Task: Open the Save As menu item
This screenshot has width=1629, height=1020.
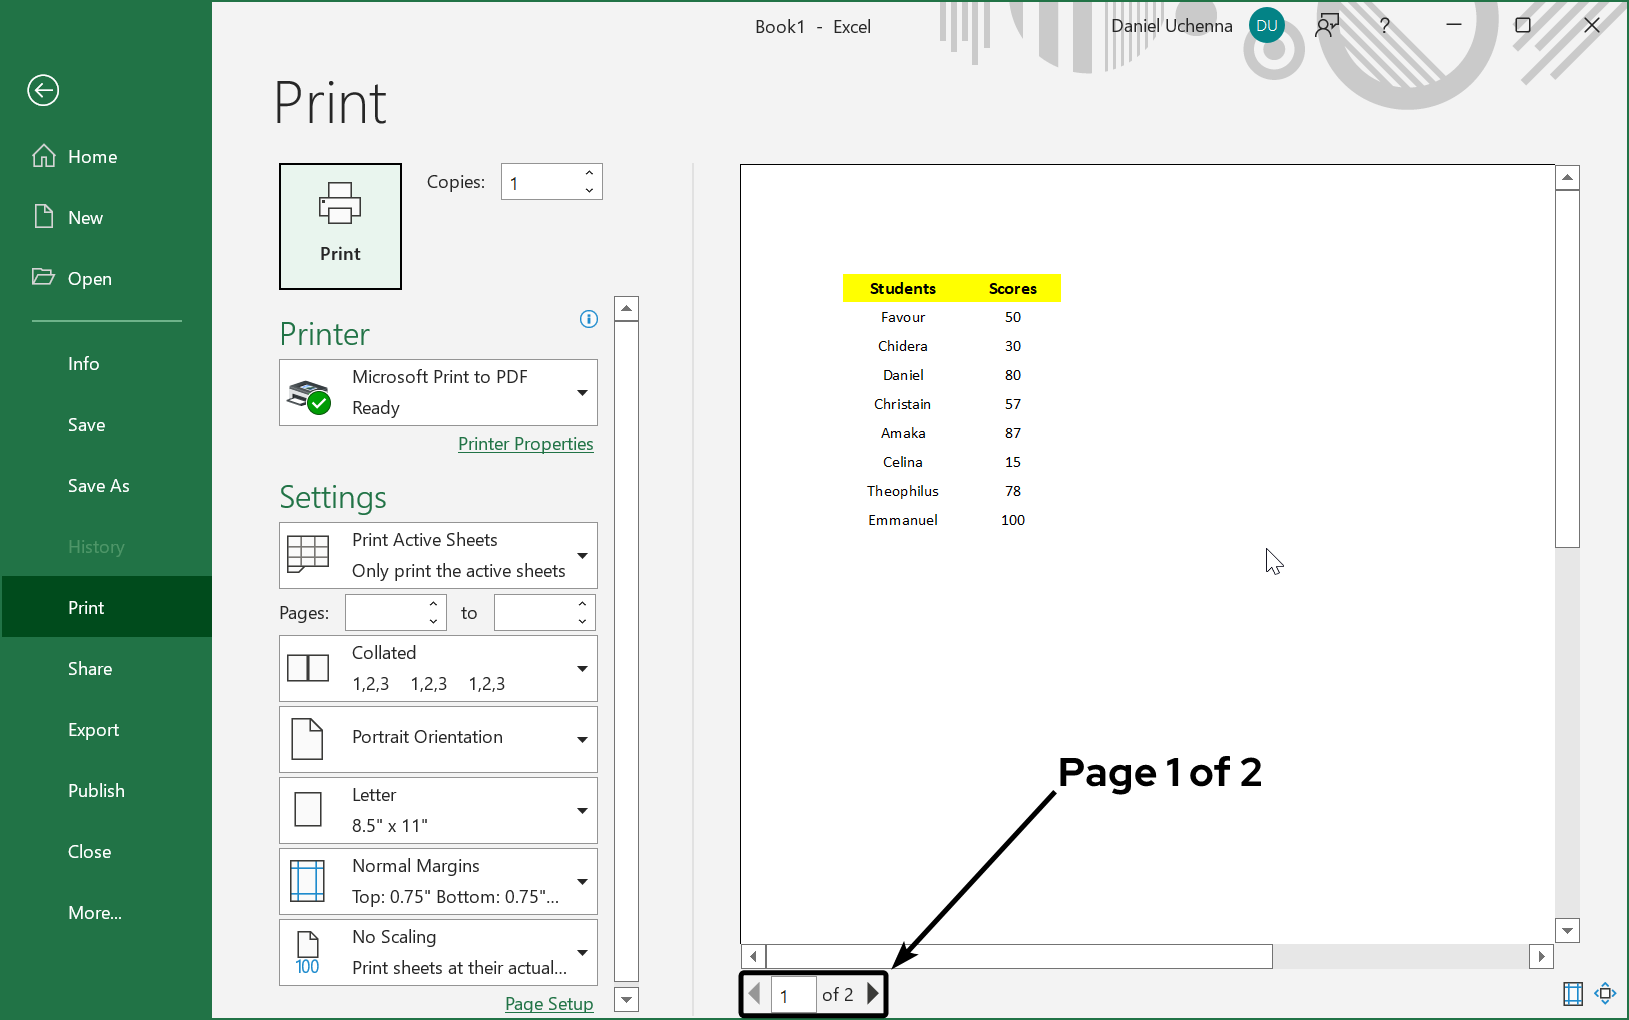Action: pos(98,486)
